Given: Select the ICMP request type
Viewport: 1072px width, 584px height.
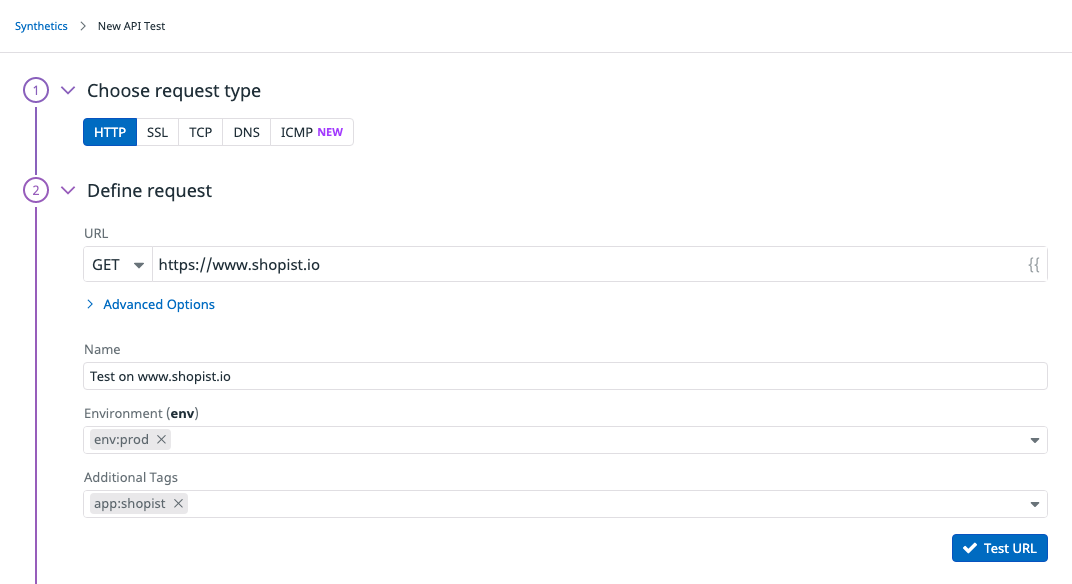Looking at the screenshot, I should (x=296, y=131).
